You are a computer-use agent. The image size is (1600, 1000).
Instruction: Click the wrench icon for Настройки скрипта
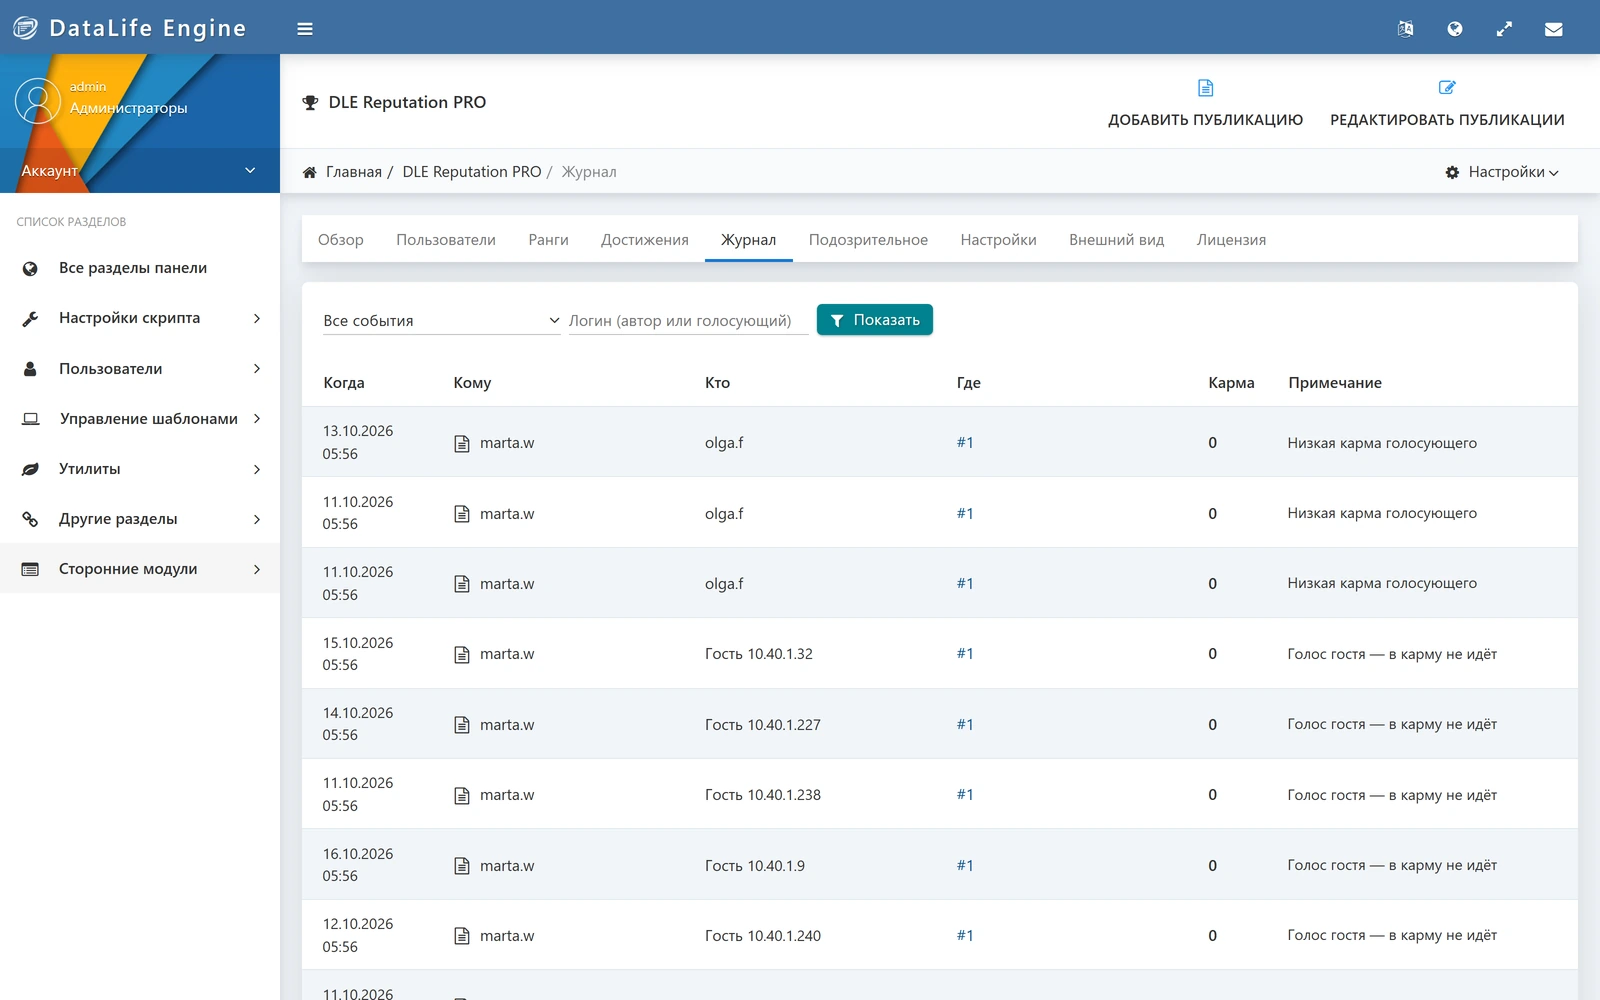click(x=30, y=318)
